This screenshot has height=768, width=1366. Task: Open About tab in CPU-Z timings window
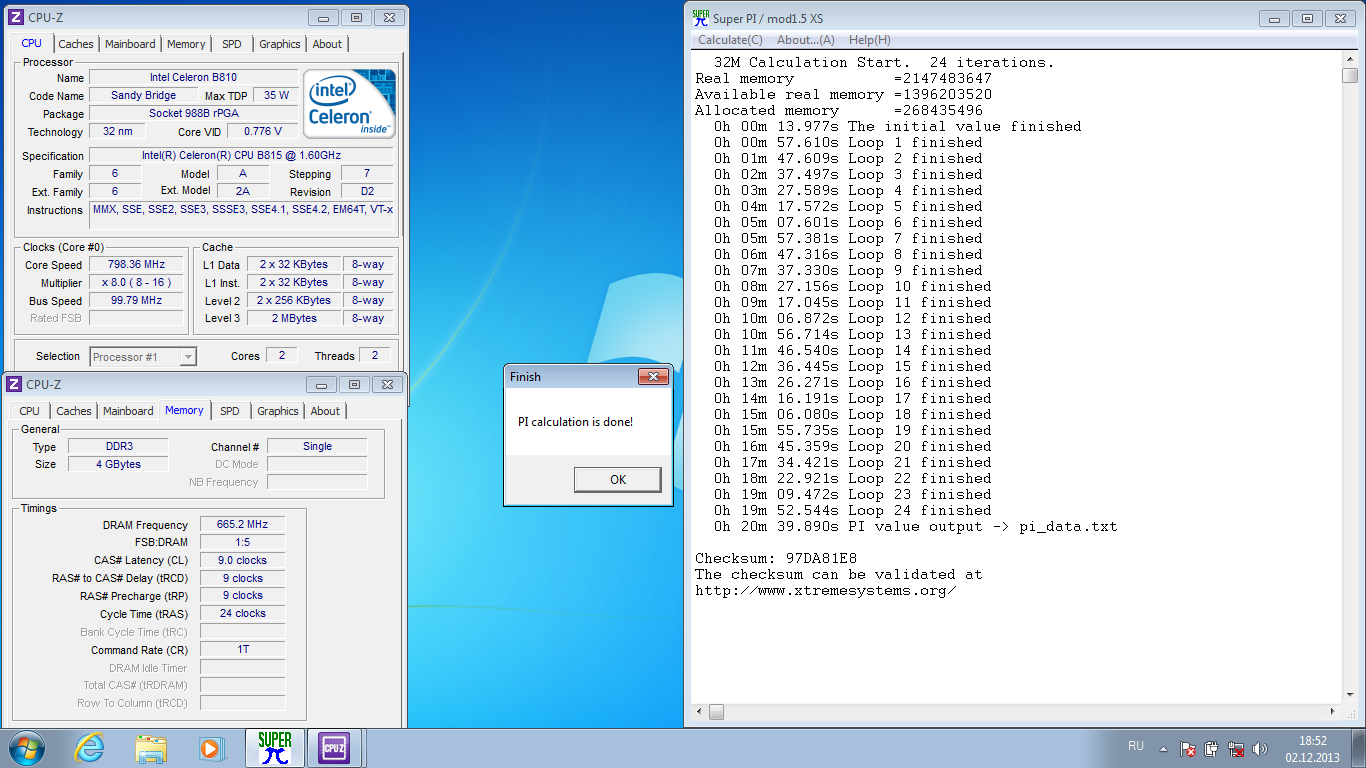pyautogui.click(x=325, y=411)
